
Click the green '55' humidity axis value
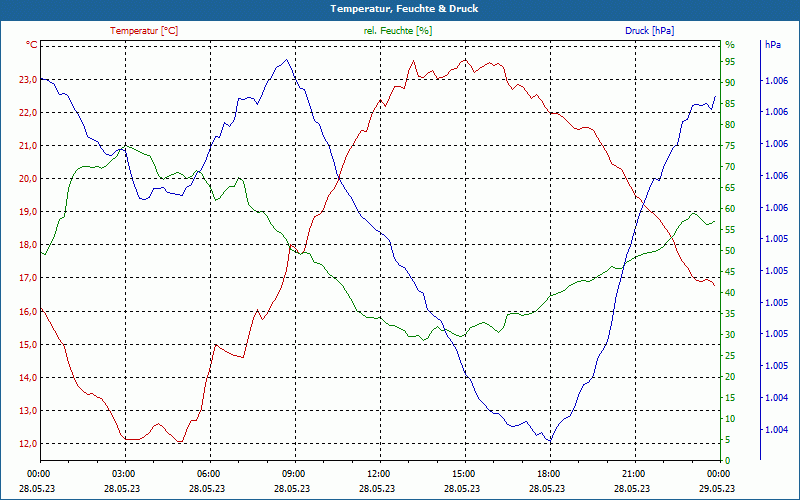point(730,230)
